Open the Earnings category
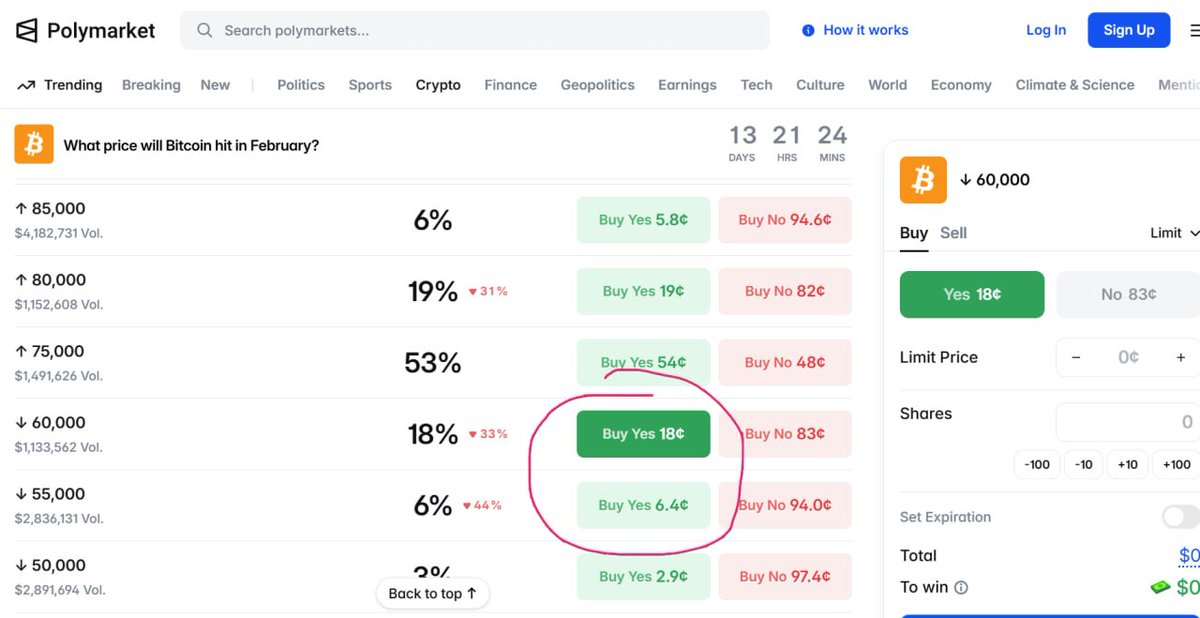The width and height of the screenshot is (1200, 618). tap(687, 85)
